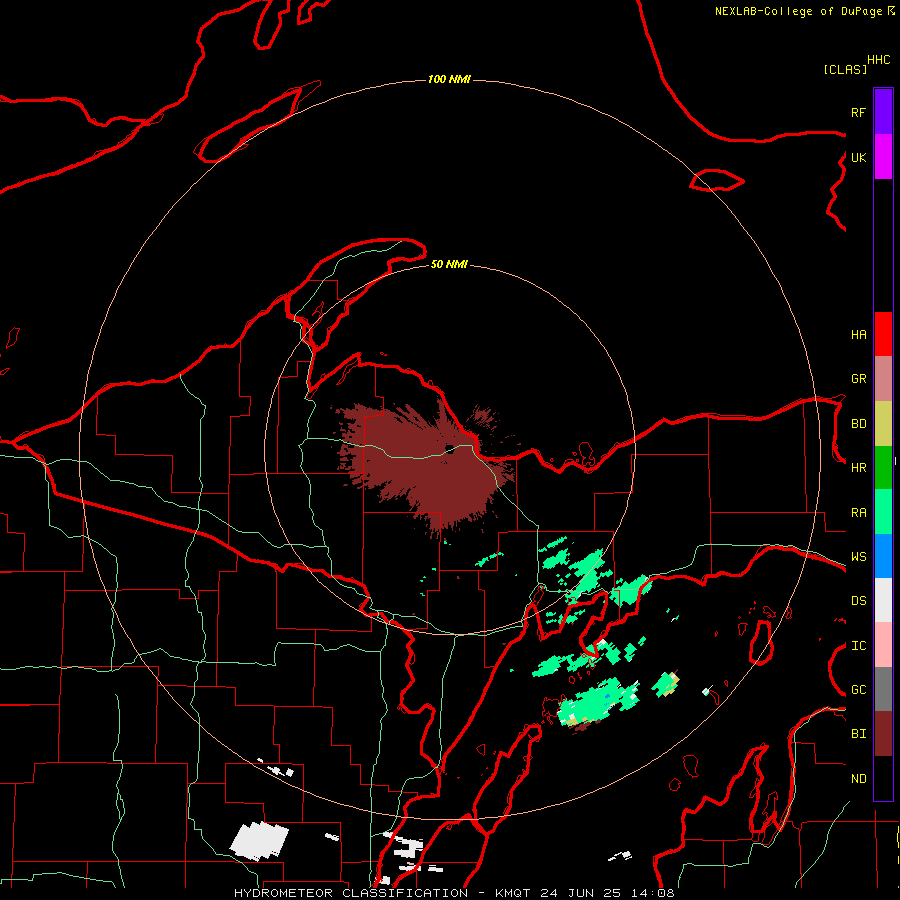
Task: Pick the RA bright green legend swatch
Action: (x=883, y=512)
